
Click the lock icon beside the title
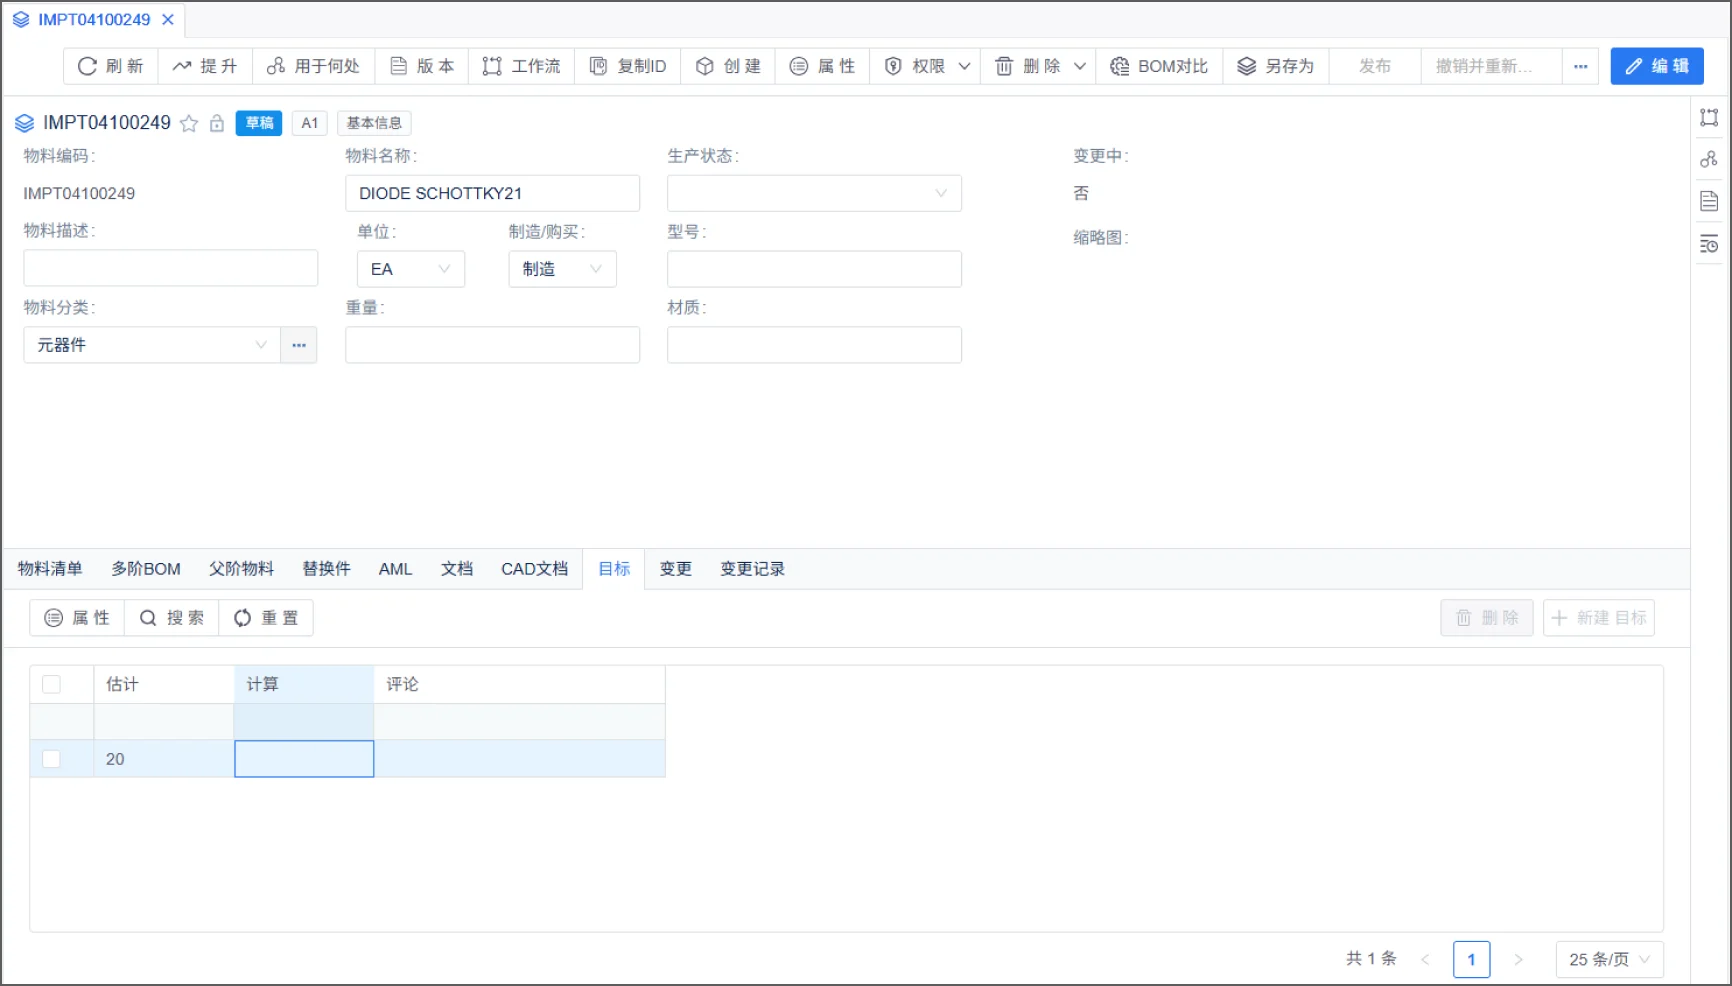click(x=217, y=123)
